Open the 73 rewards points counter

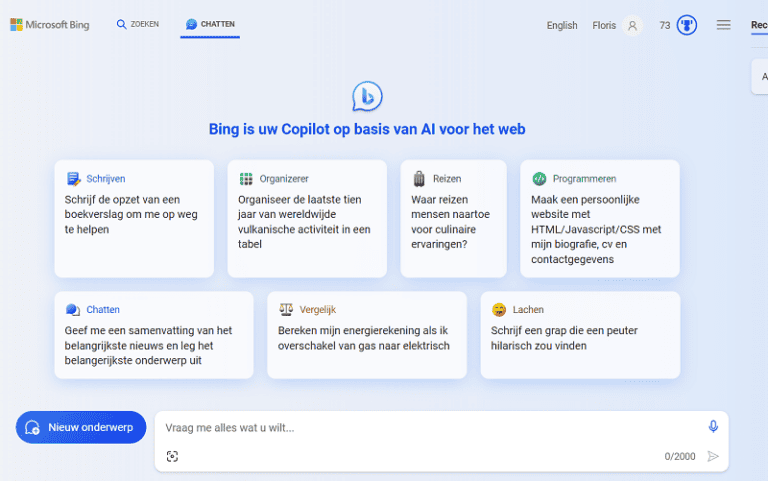665,25
